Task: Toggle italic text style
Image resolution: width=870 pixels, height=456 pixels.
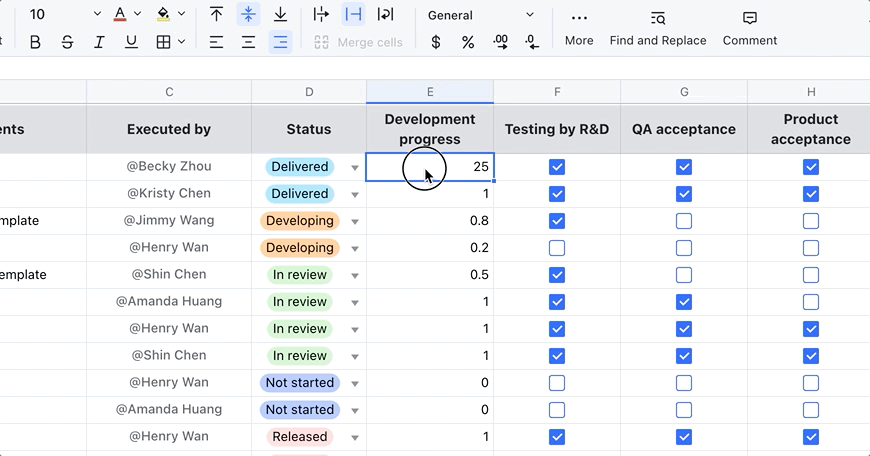Action: [x=99, y=42]
